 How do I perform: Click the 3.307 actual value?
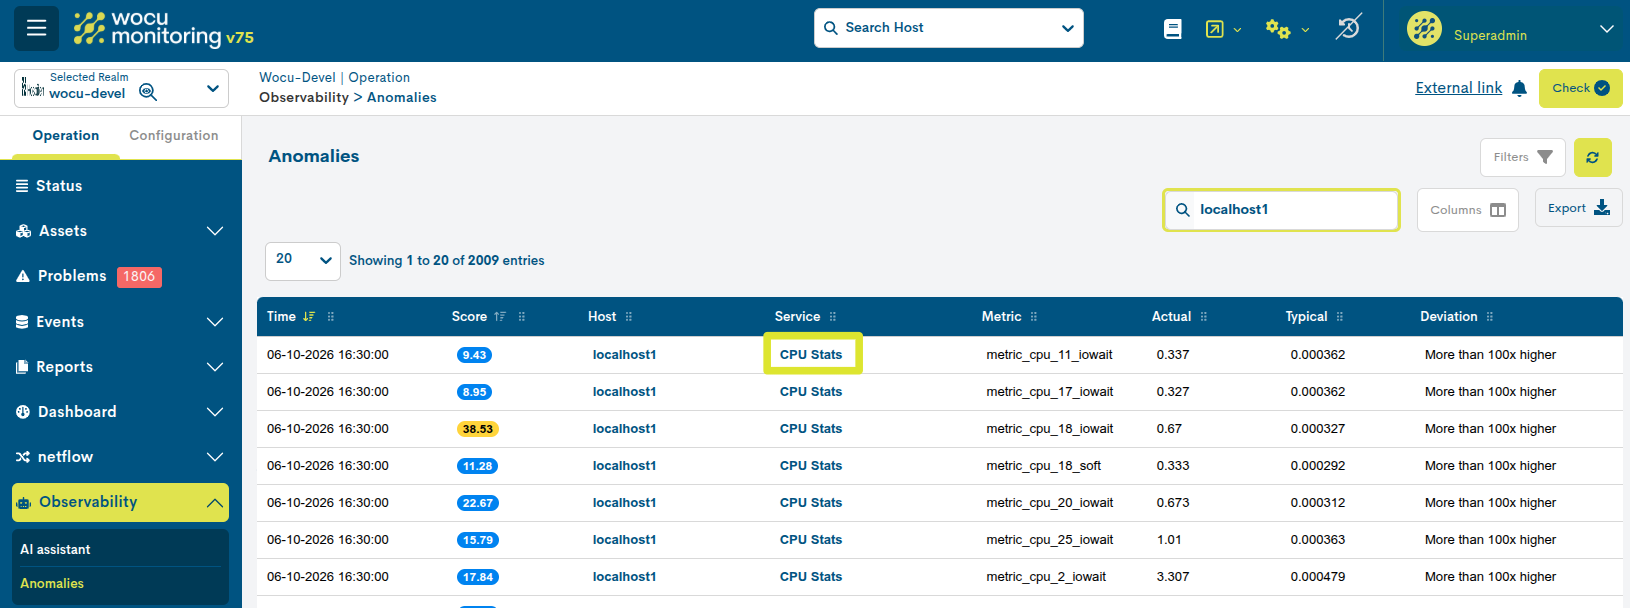pos(1173,577)
